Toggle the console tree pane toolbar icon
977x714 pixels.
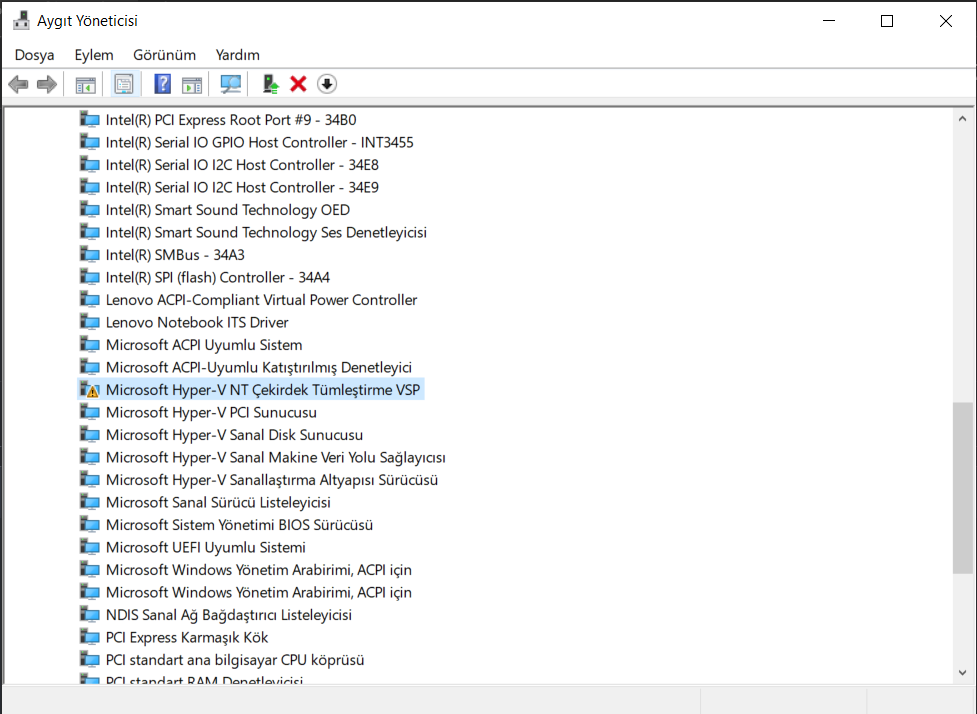pos(85,84)
